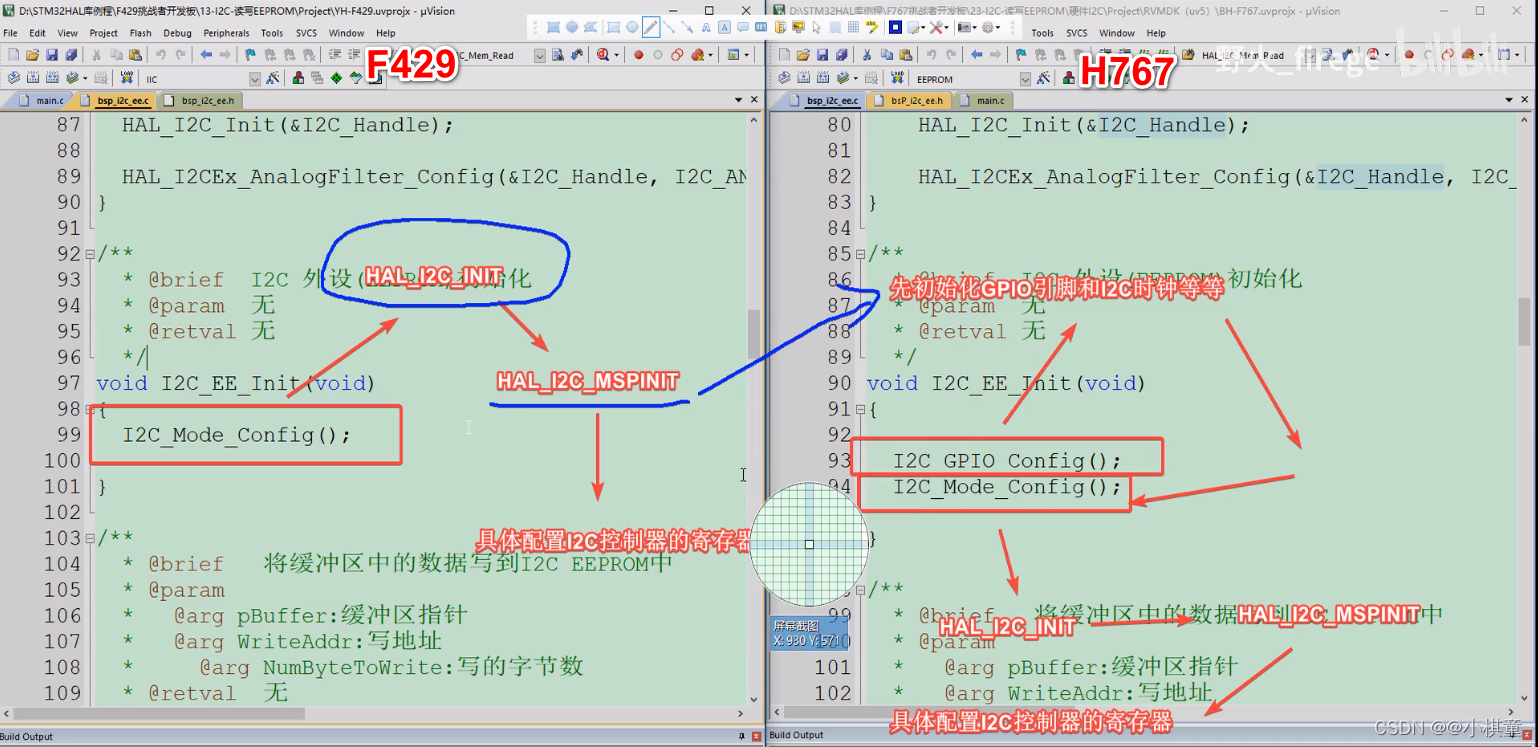This screenshot has width=1538, height=747.
Task: Open EEPROM target dropdown in H767 window
Action: 1026,78
